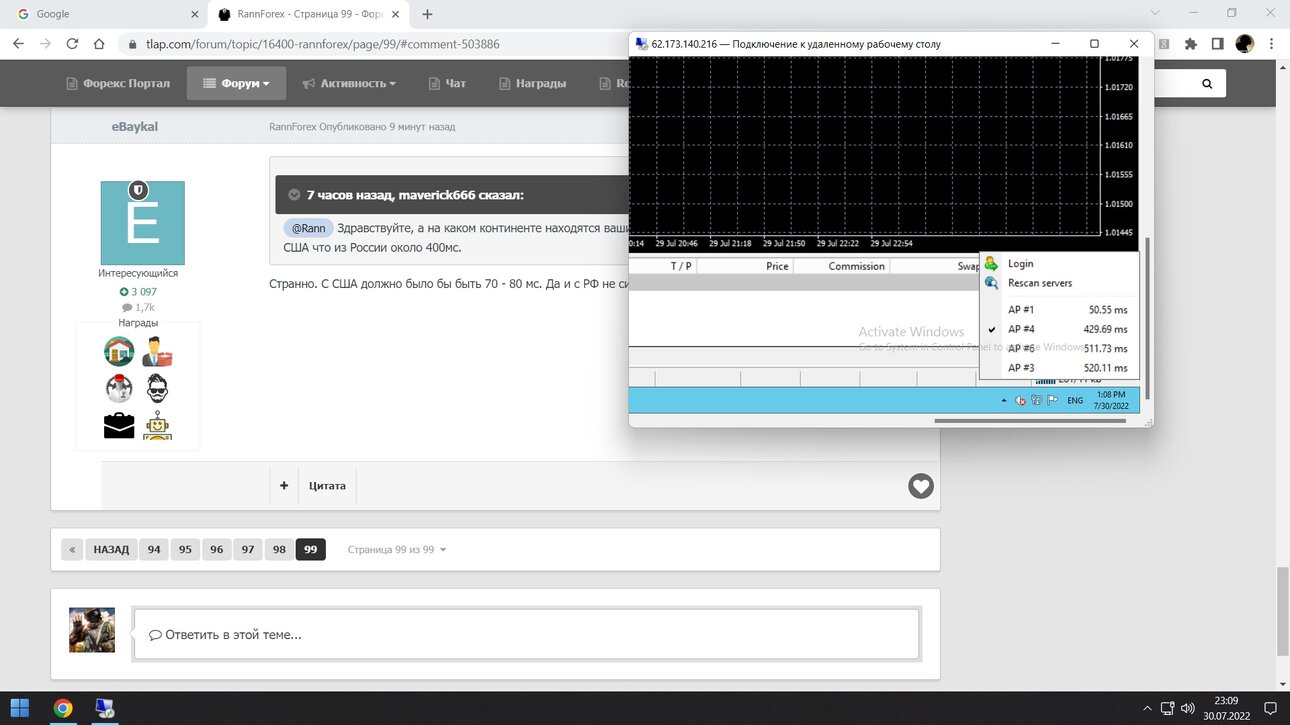This screenshot has width=1290, height=725.
Task: Choose AP #6 in the server list
Action: (1059, 348)
